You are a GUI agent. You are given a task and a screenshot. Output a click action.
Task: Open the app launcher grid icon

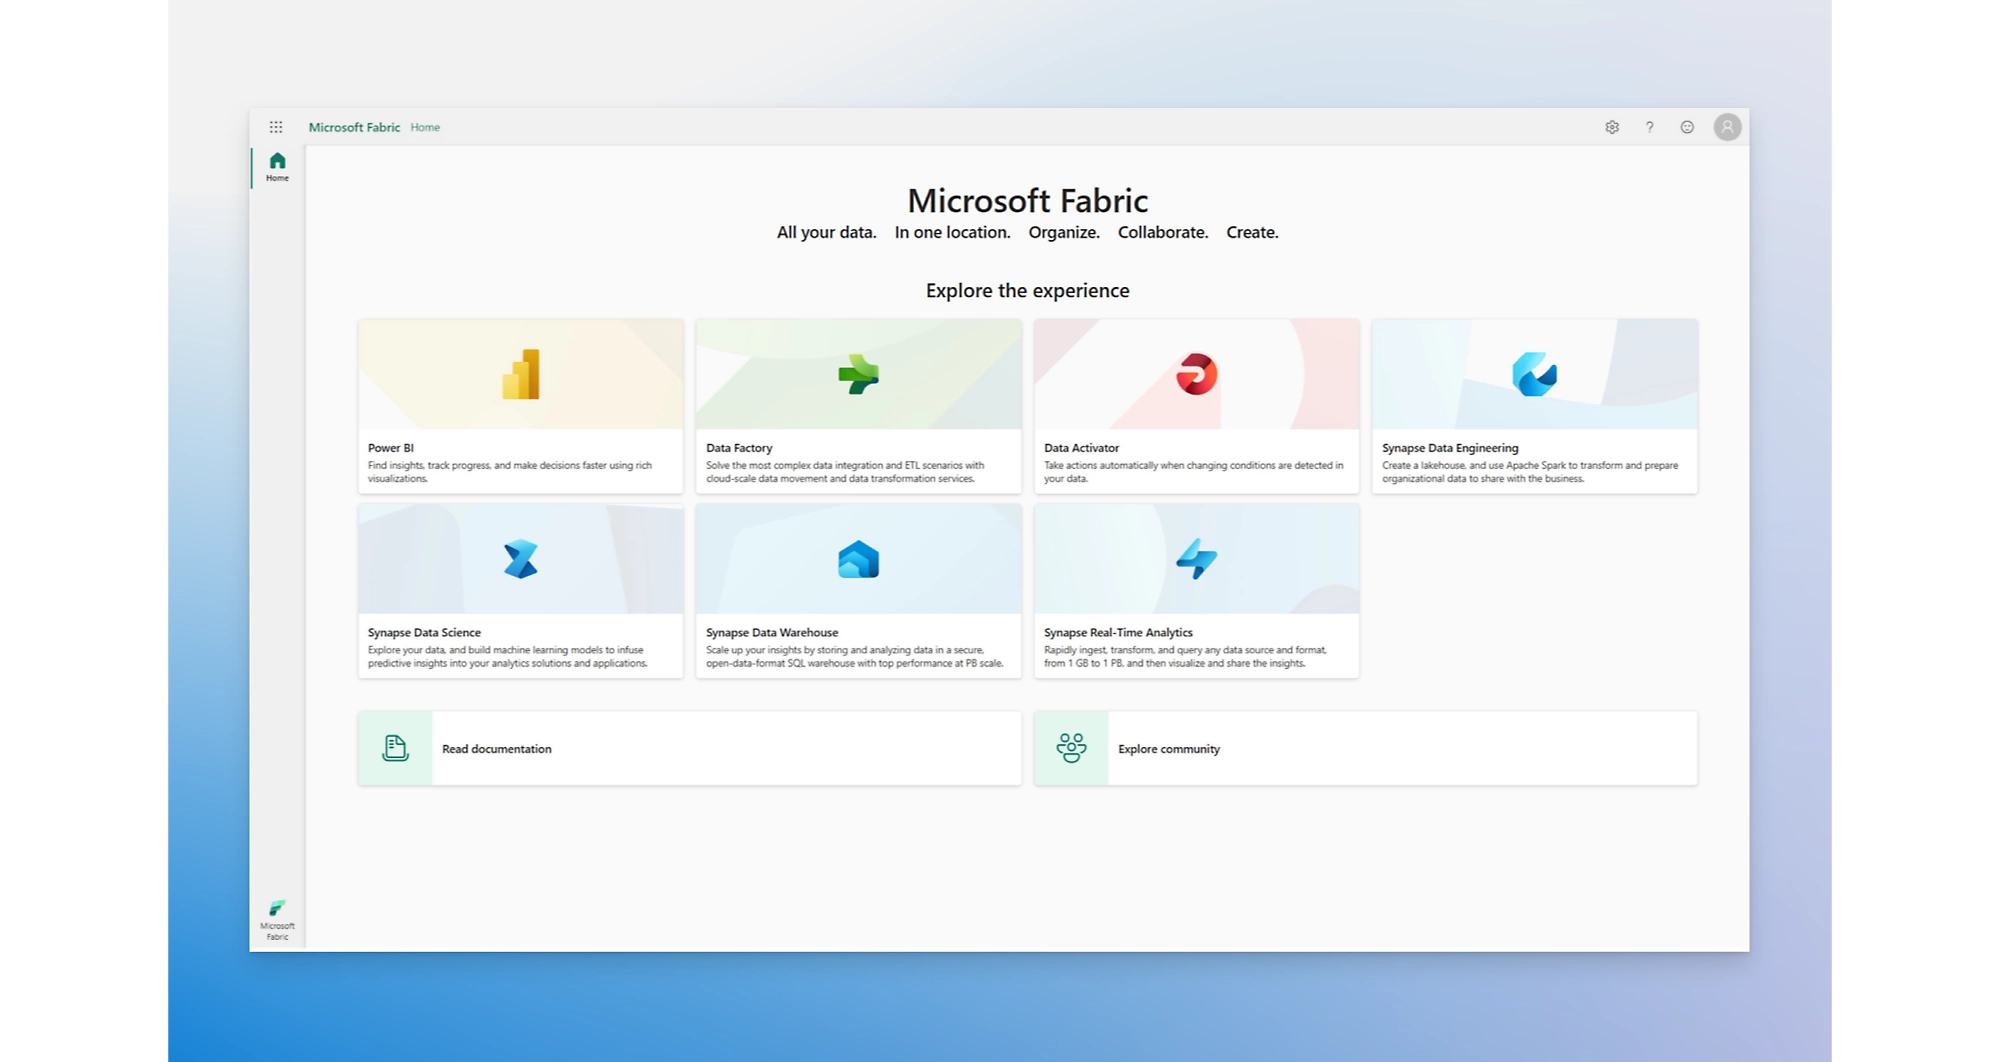[x=276, y=127]
